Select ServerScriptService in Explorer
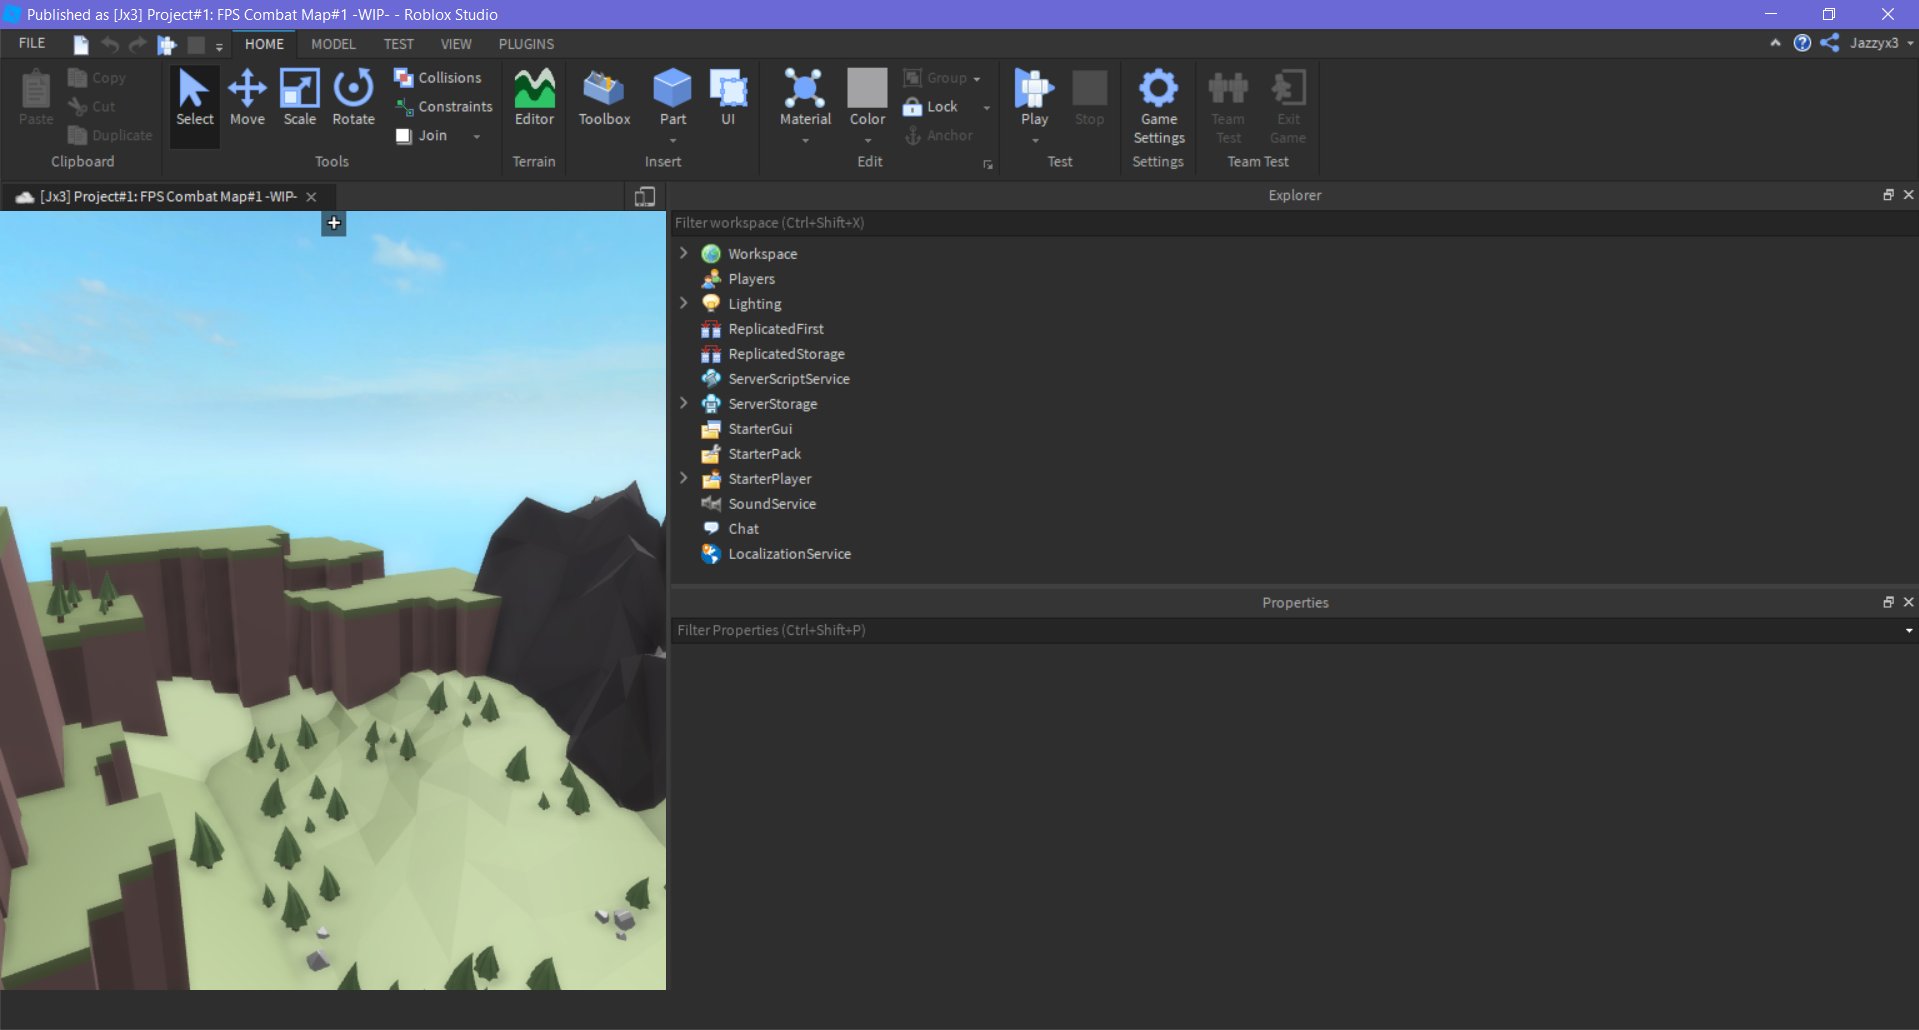The image size is (1919, 1030). pyautogui.click(x=788, y=379)
